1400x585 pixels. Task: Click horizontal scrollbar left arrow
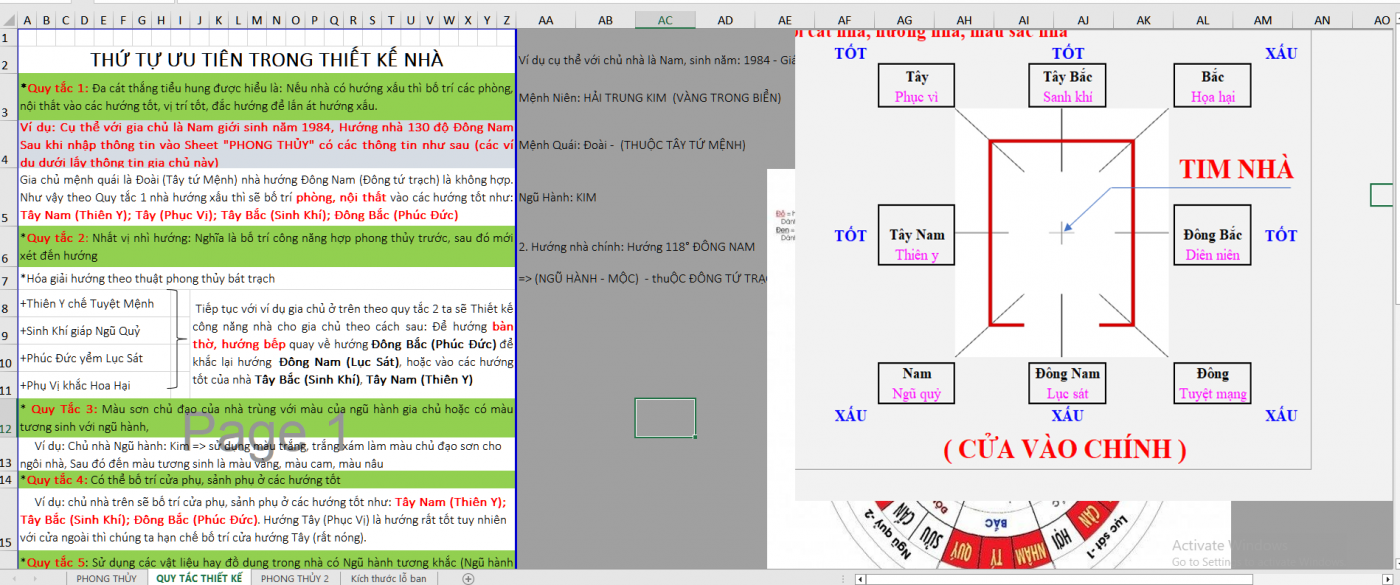point(861,578)
